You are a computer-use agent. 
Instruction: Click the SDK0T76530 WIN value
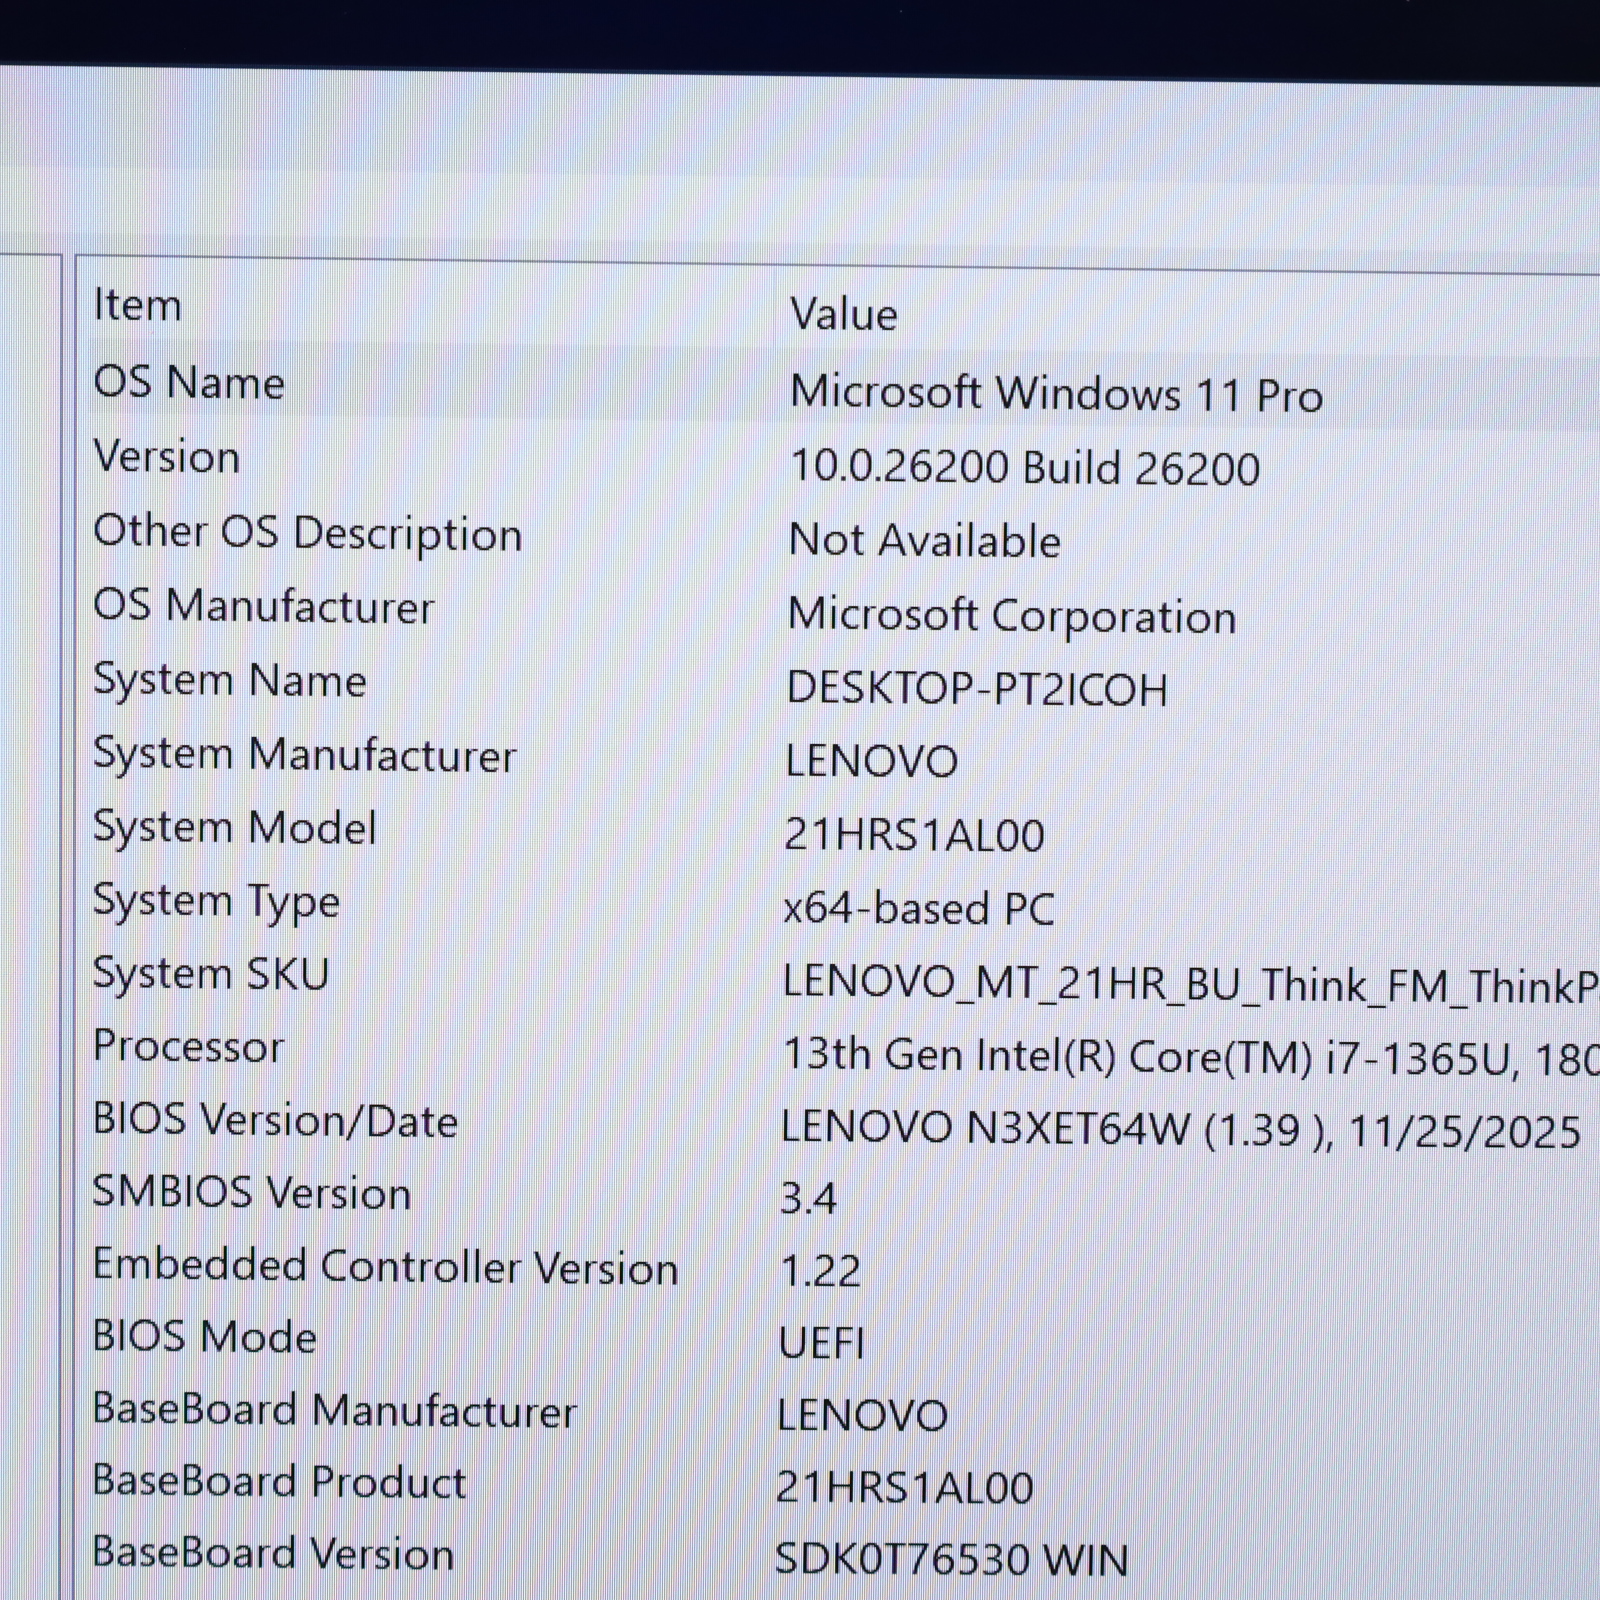[952, 1559]
